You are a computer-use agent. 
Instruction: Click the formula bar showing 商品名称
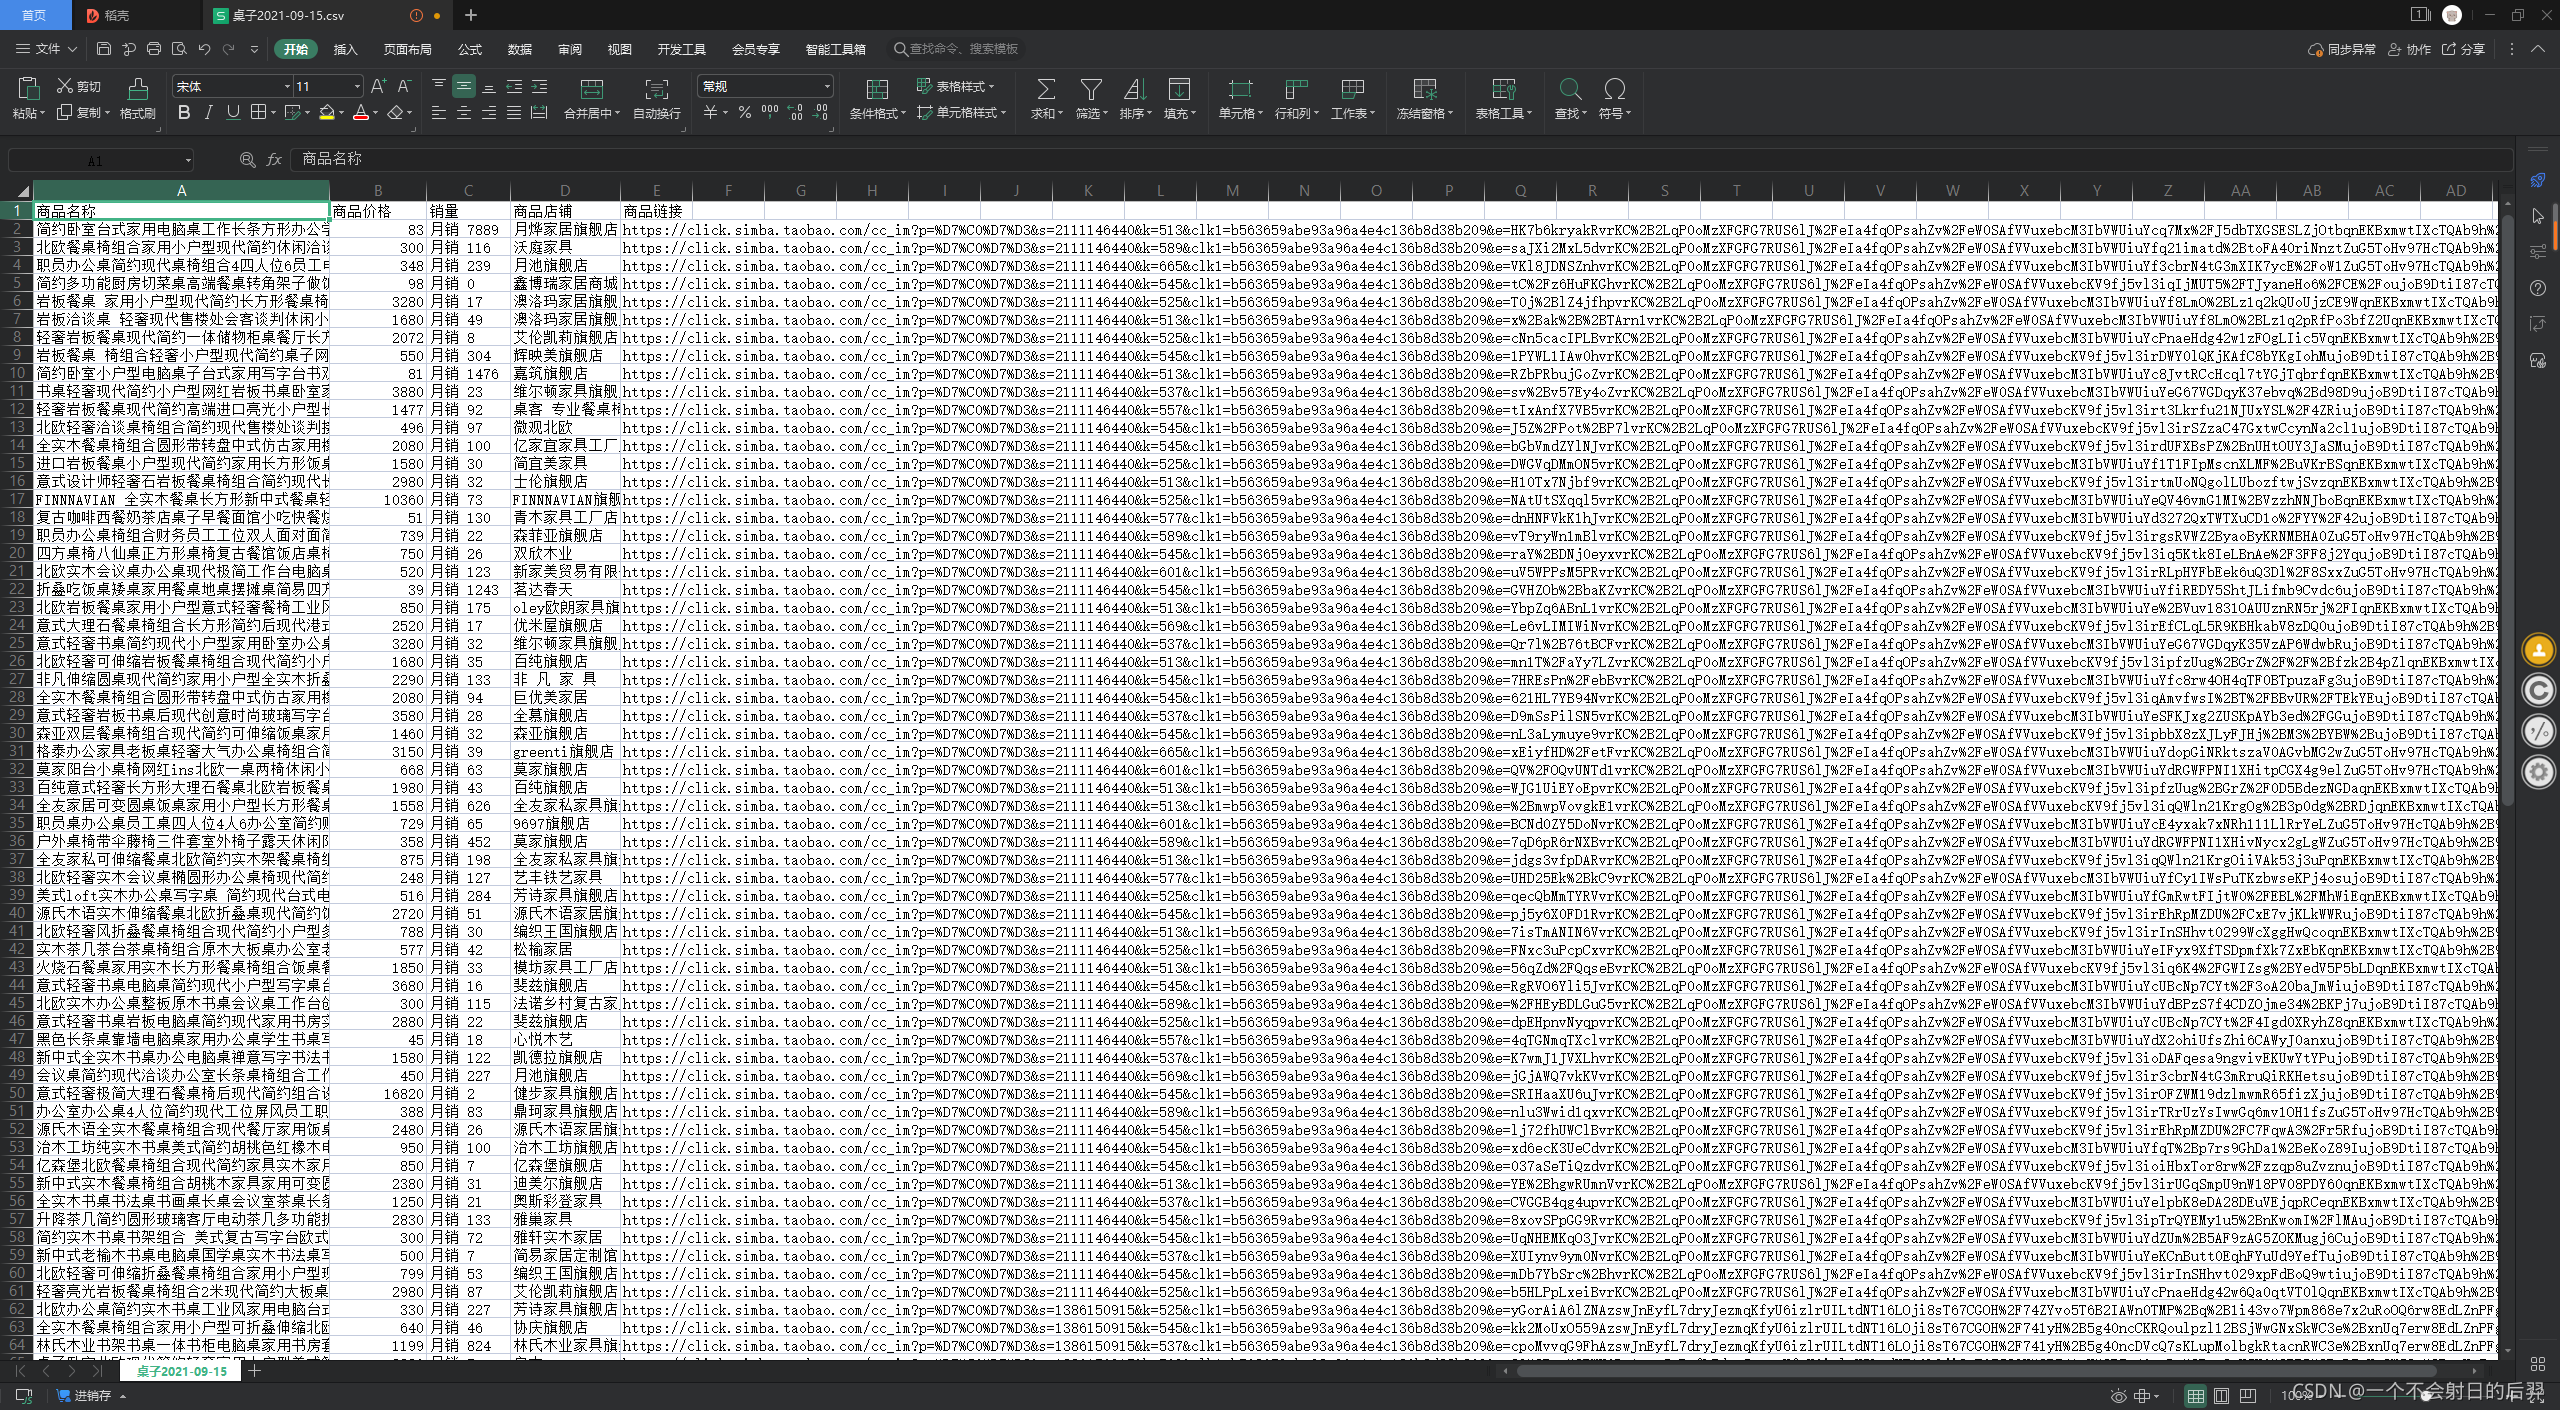(1400, 160)
